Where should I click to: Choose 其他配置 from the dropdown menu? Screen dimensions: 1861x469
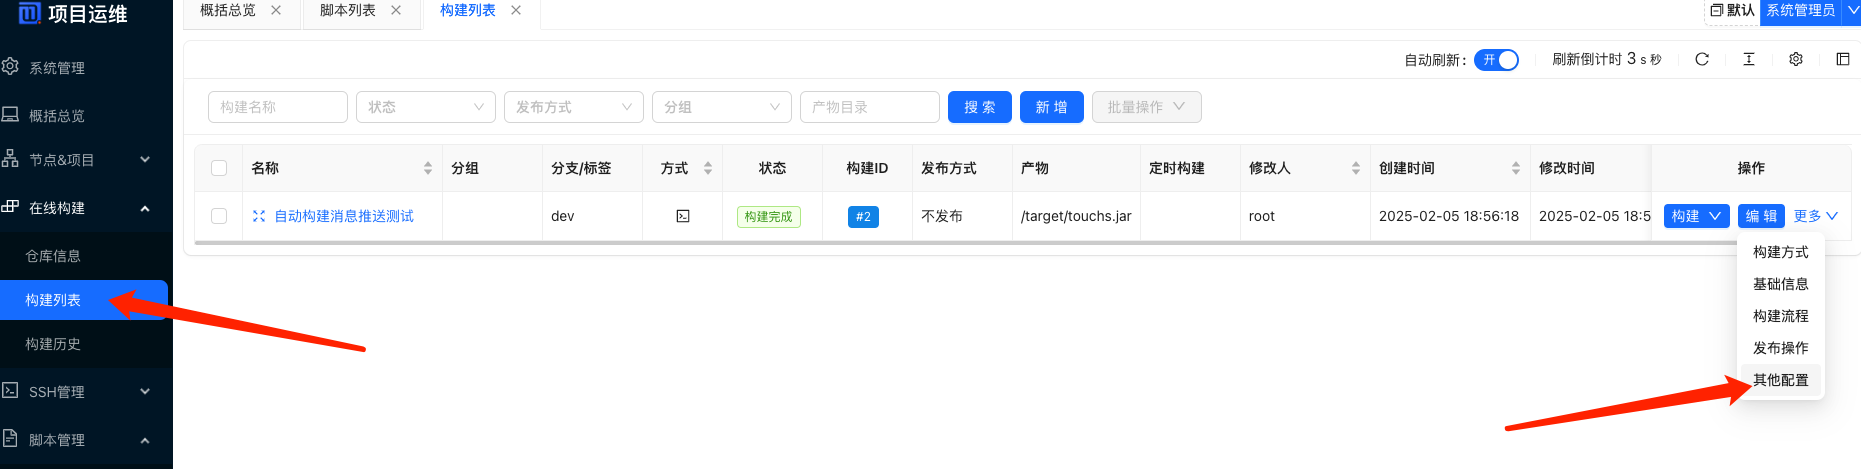point(1780,380)
